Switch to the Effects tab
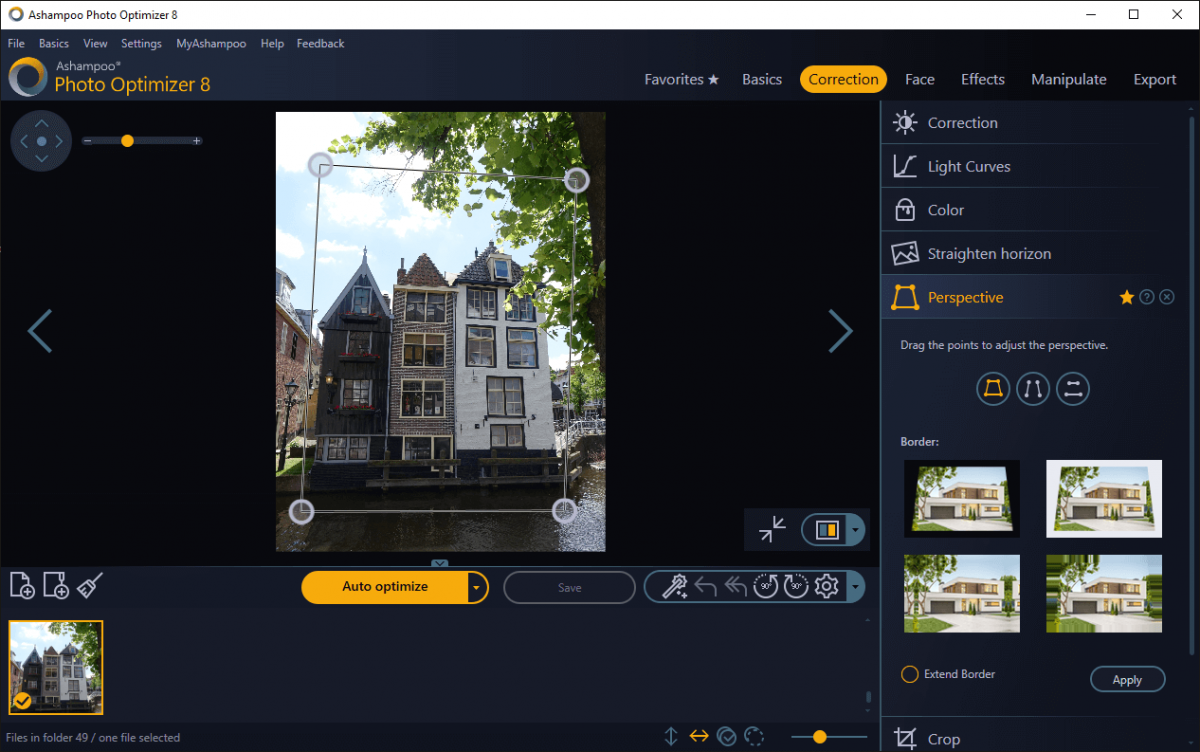1200x752 pixels. tap(982, 79)
